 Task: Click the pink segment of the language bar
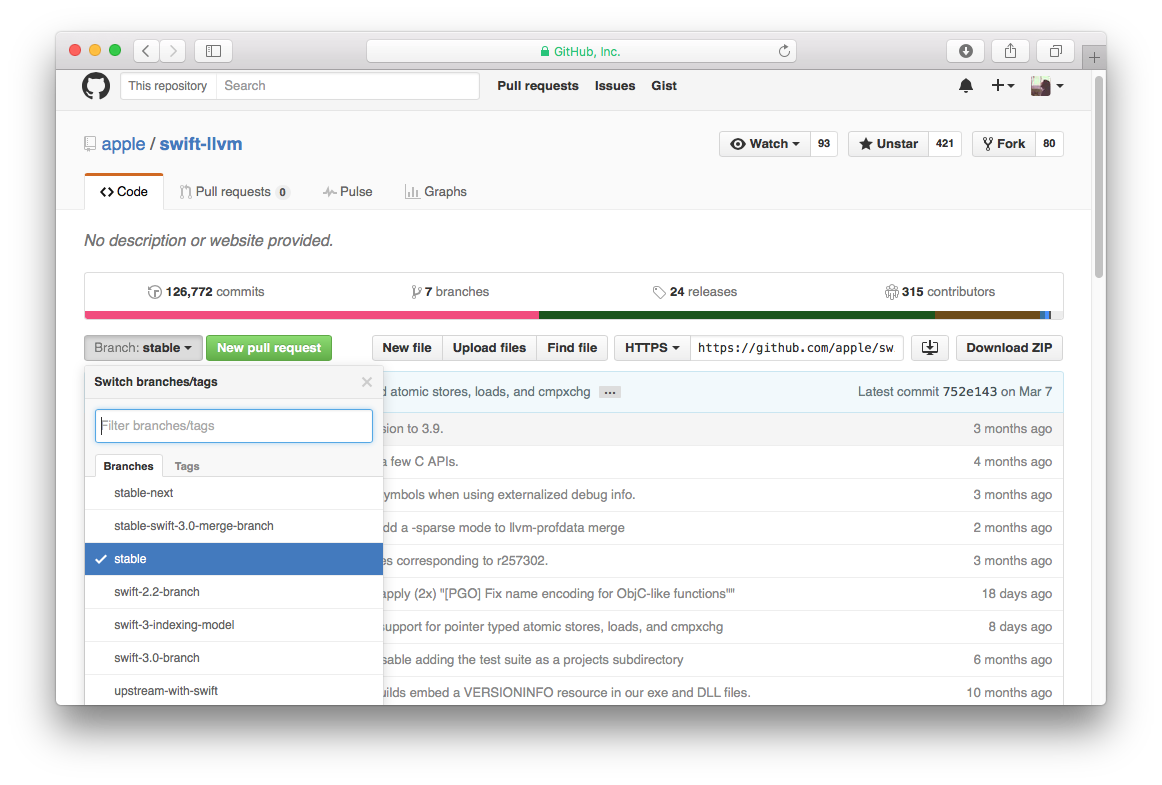coord(312,315)
